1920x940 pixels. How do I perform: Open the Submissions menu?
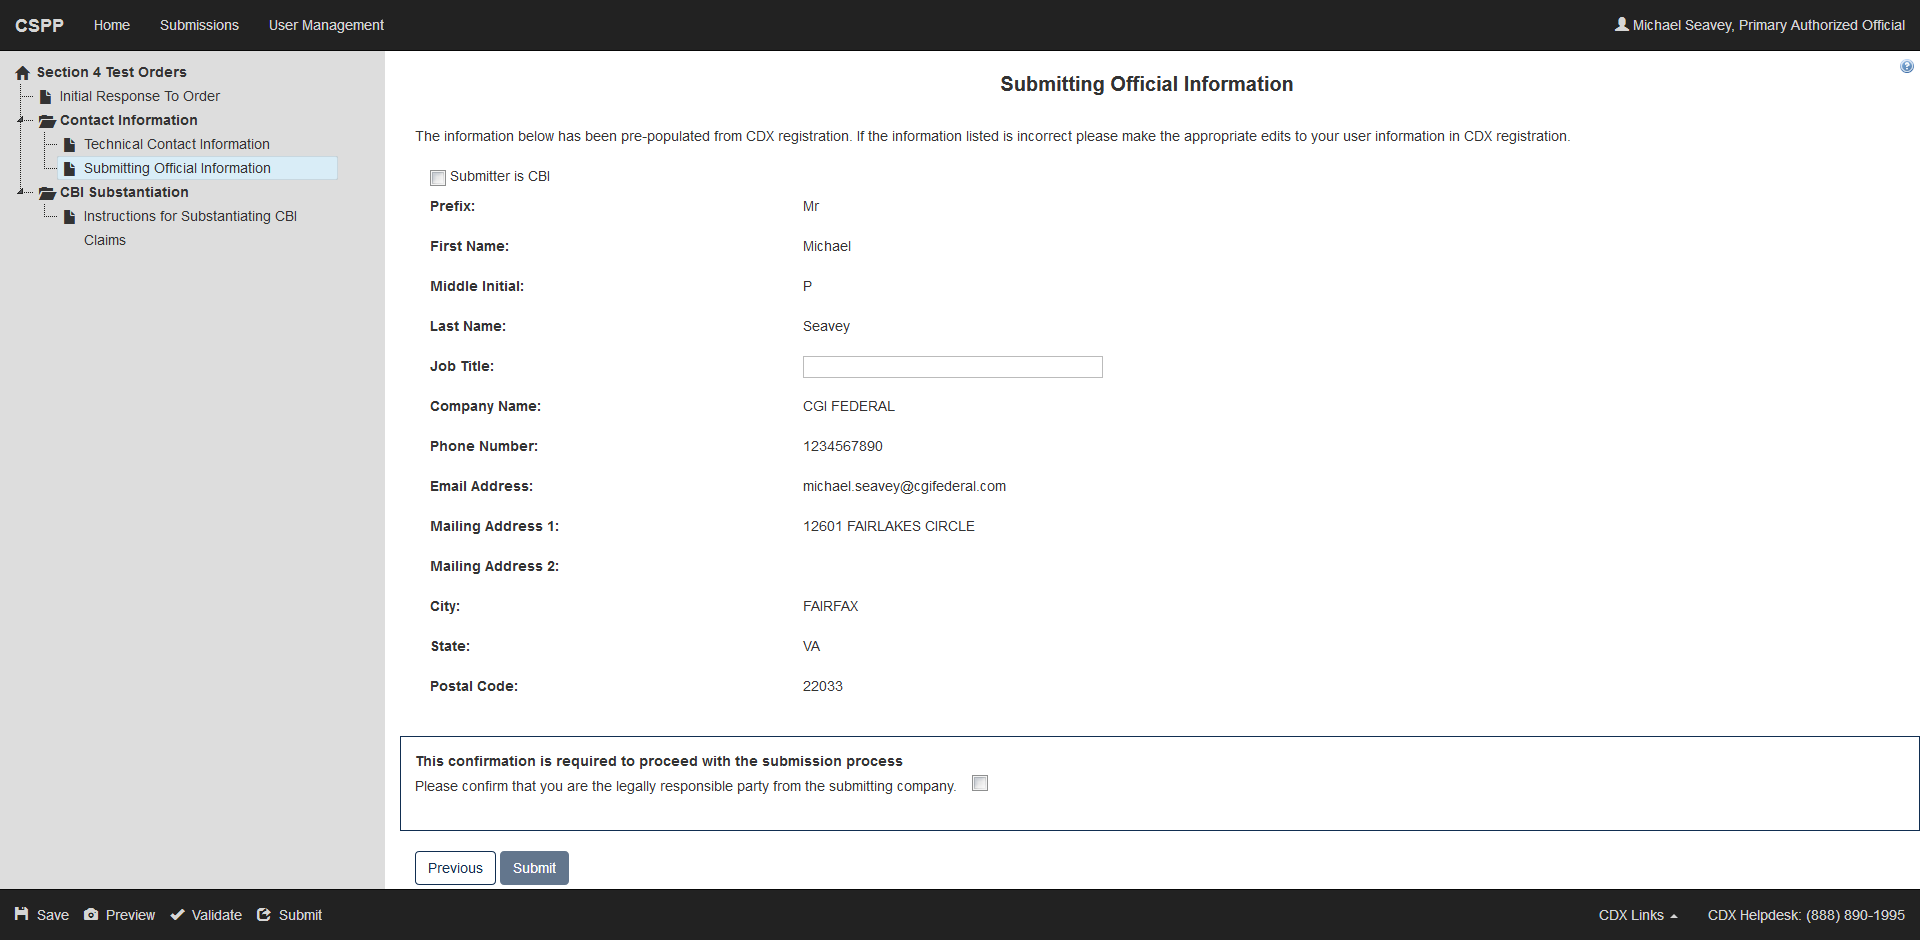click(199, 25)
